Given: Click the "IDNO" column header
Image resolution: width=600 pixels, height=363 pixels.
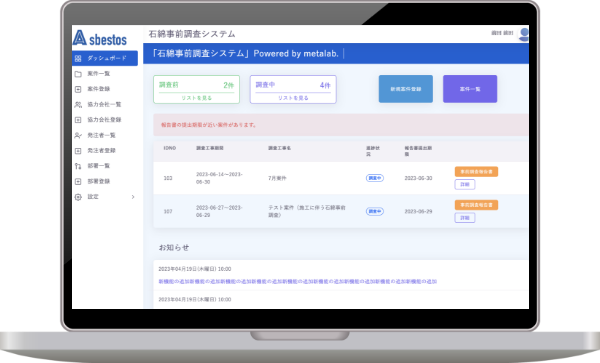Looking at the screenshot, I should coord(170,148).
